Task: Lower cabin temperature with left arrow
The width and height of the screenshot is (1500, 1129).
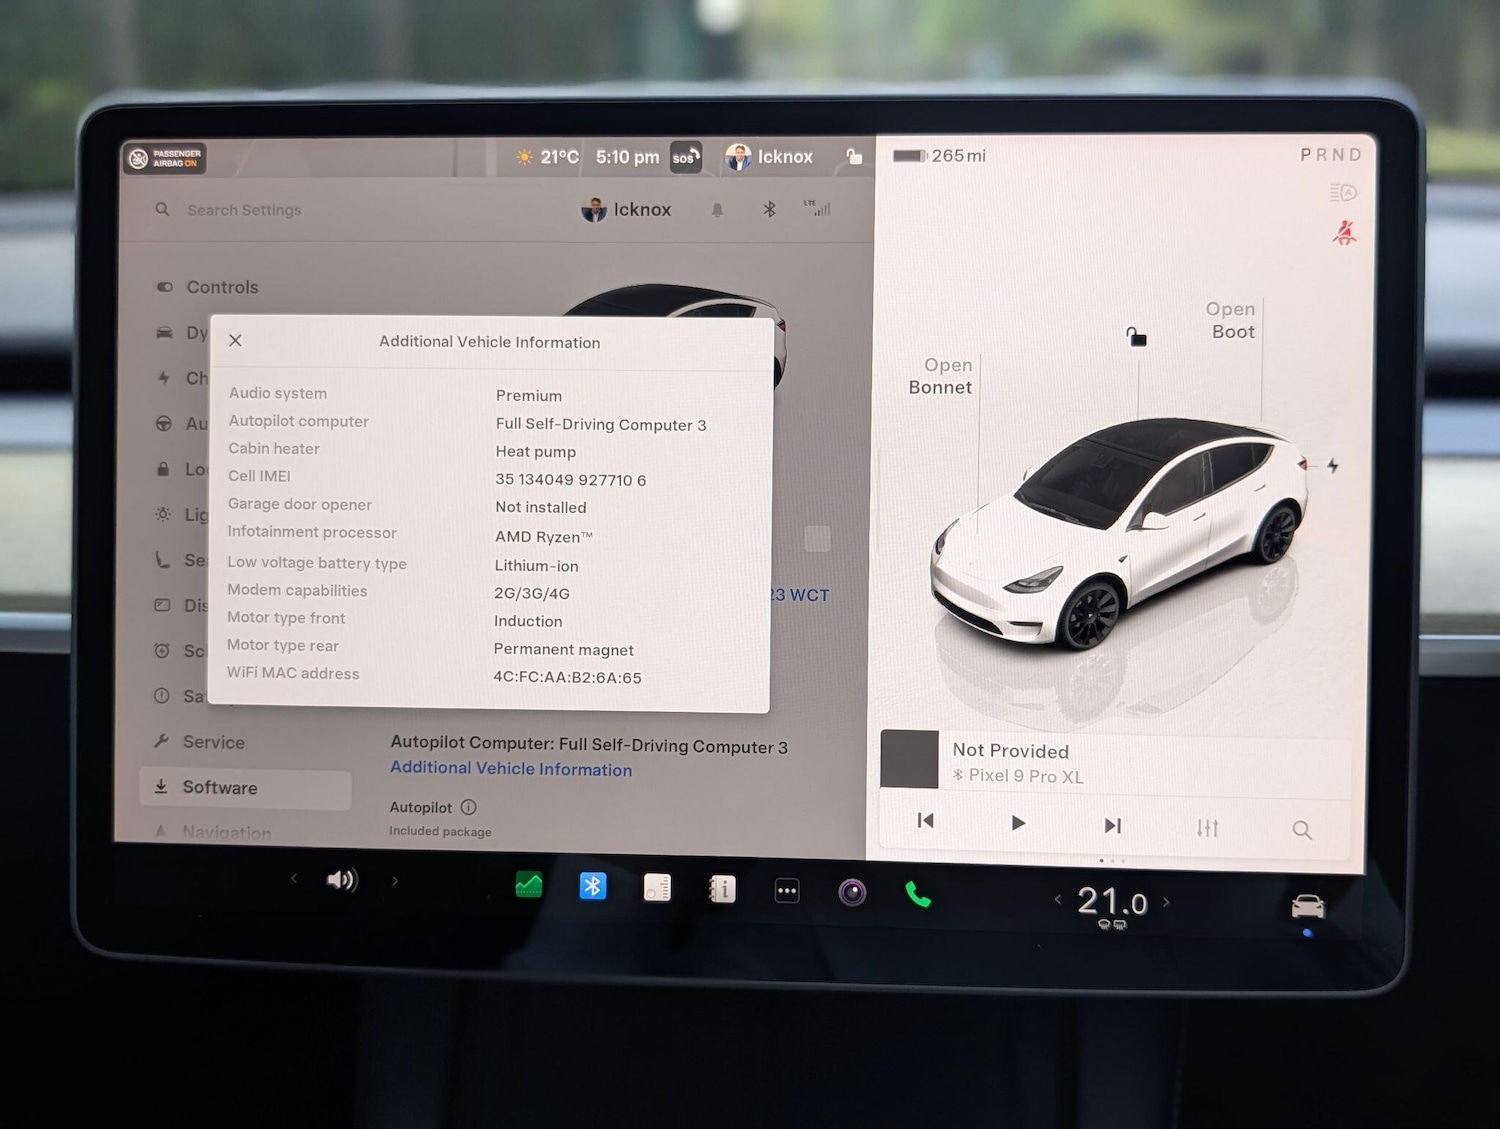Action: [x=1058, y=899]
